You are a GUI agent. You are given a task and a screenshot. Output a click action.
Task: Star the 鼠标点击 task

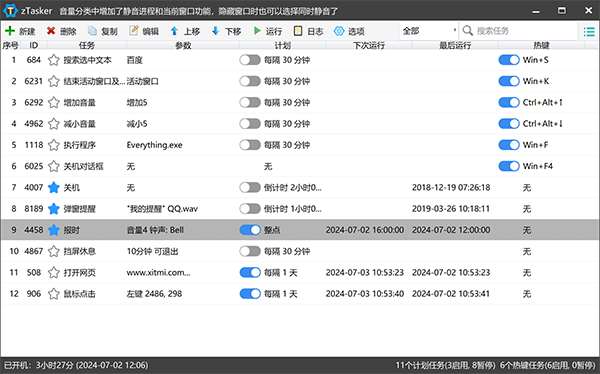pyautogui.click(x=54, y=294)
